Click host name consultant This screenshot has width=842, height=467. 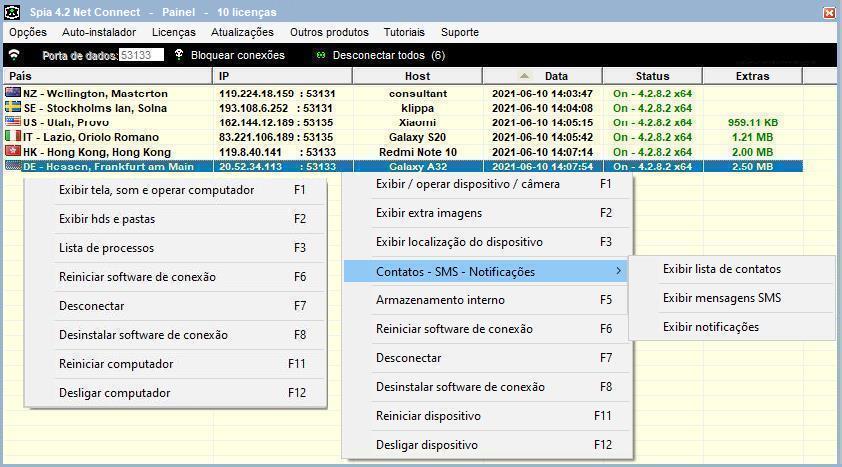(418, 93)
